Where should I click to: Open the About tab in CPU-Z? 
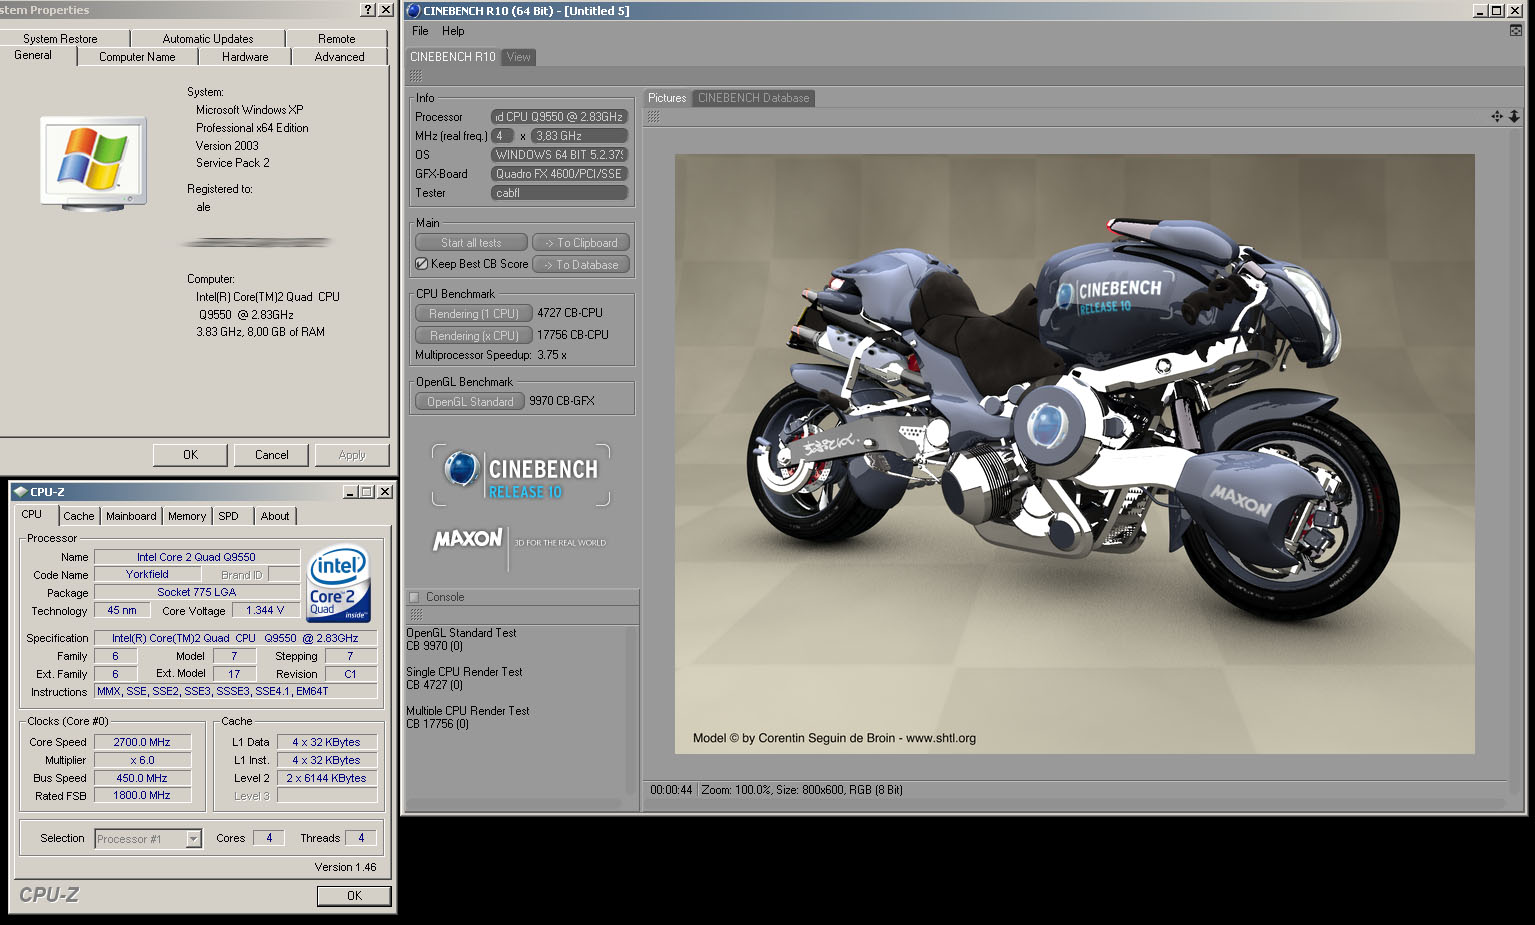275,516
